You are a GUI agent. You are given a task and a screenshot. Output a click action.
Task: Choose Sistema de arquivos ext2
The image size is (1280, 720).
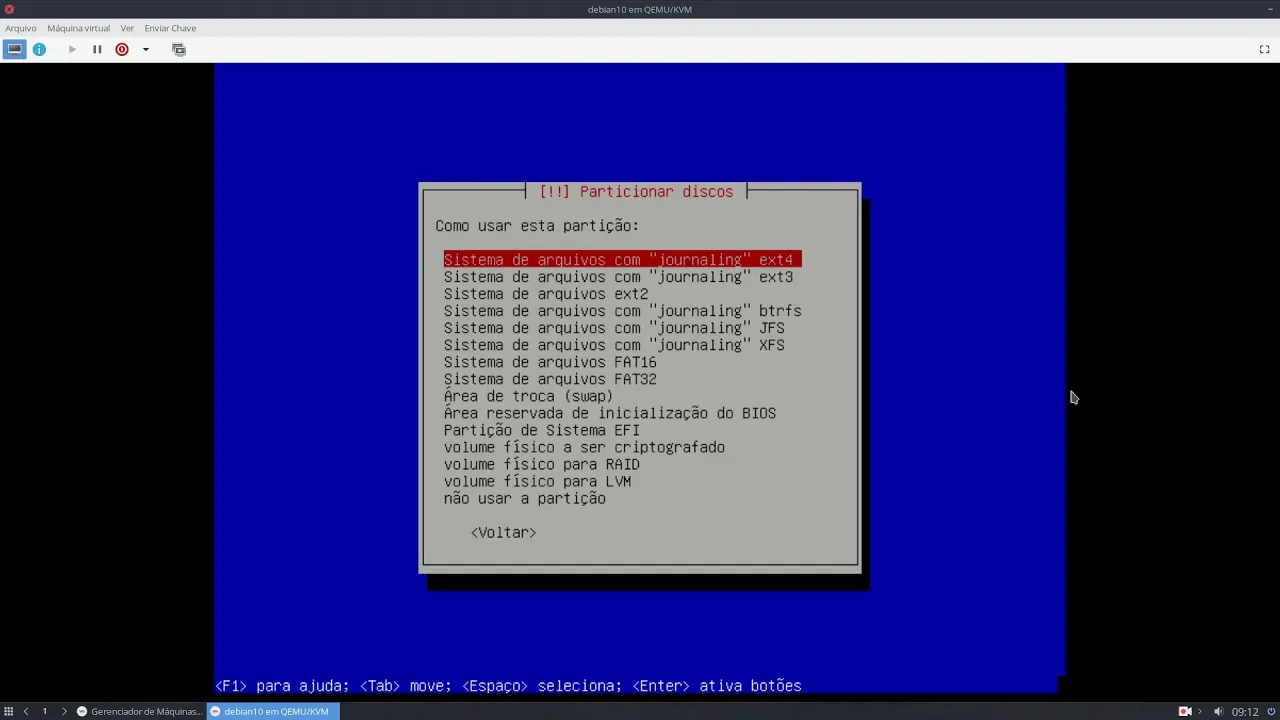pyautogui.click(x=546, y=294)
